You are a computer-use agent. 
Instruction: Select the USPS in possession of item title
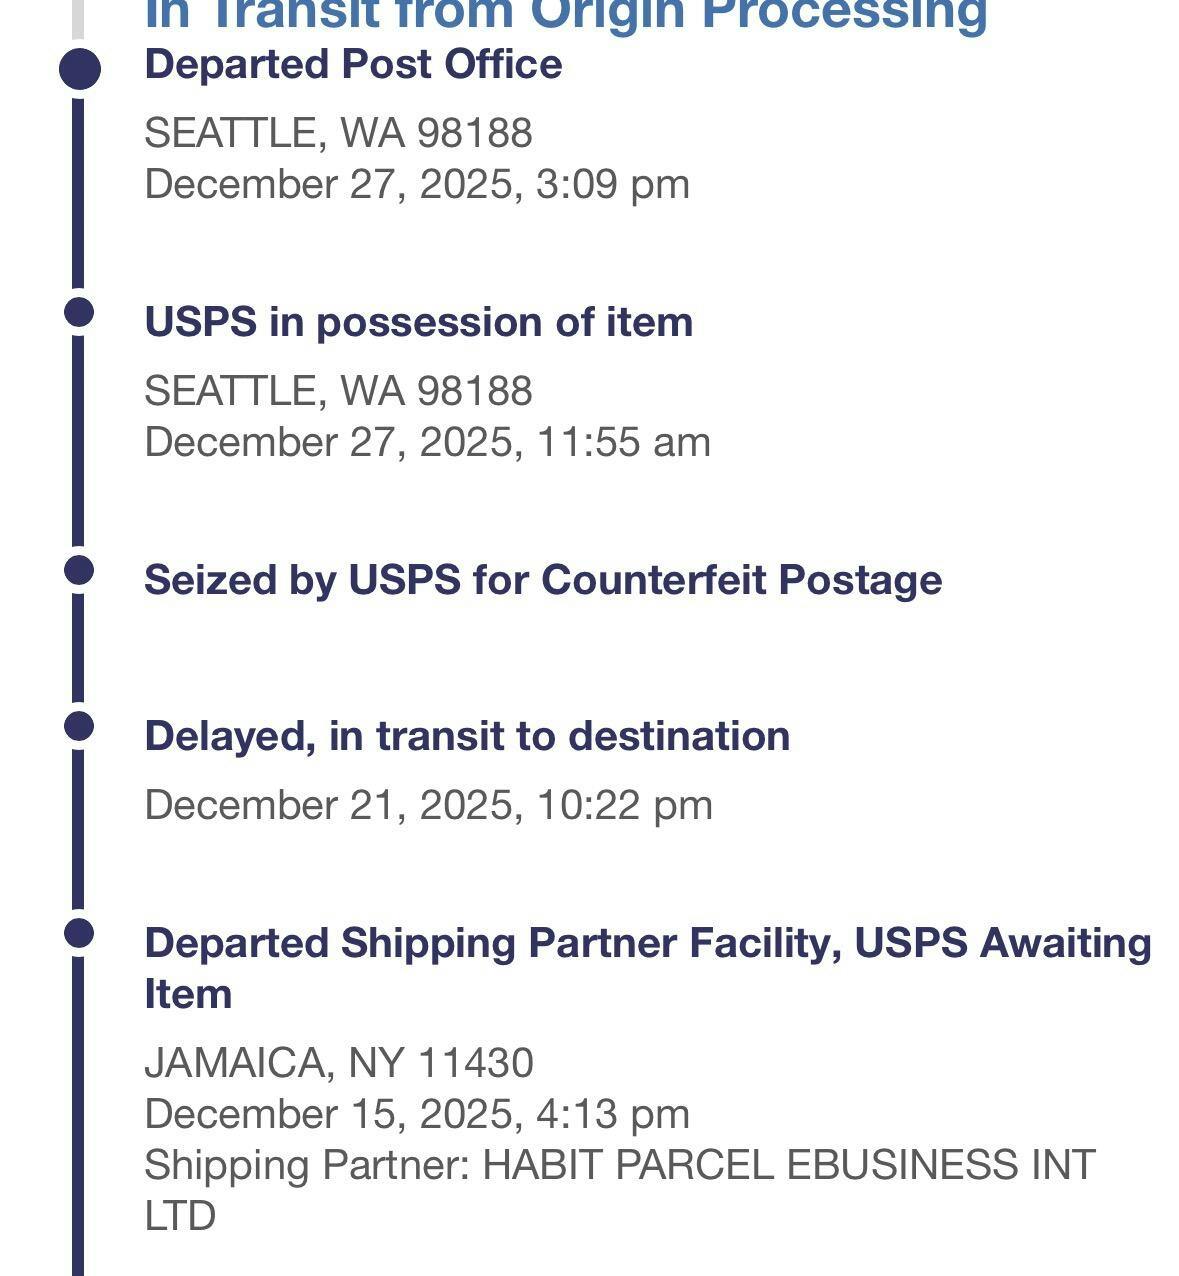click(418, 322)
